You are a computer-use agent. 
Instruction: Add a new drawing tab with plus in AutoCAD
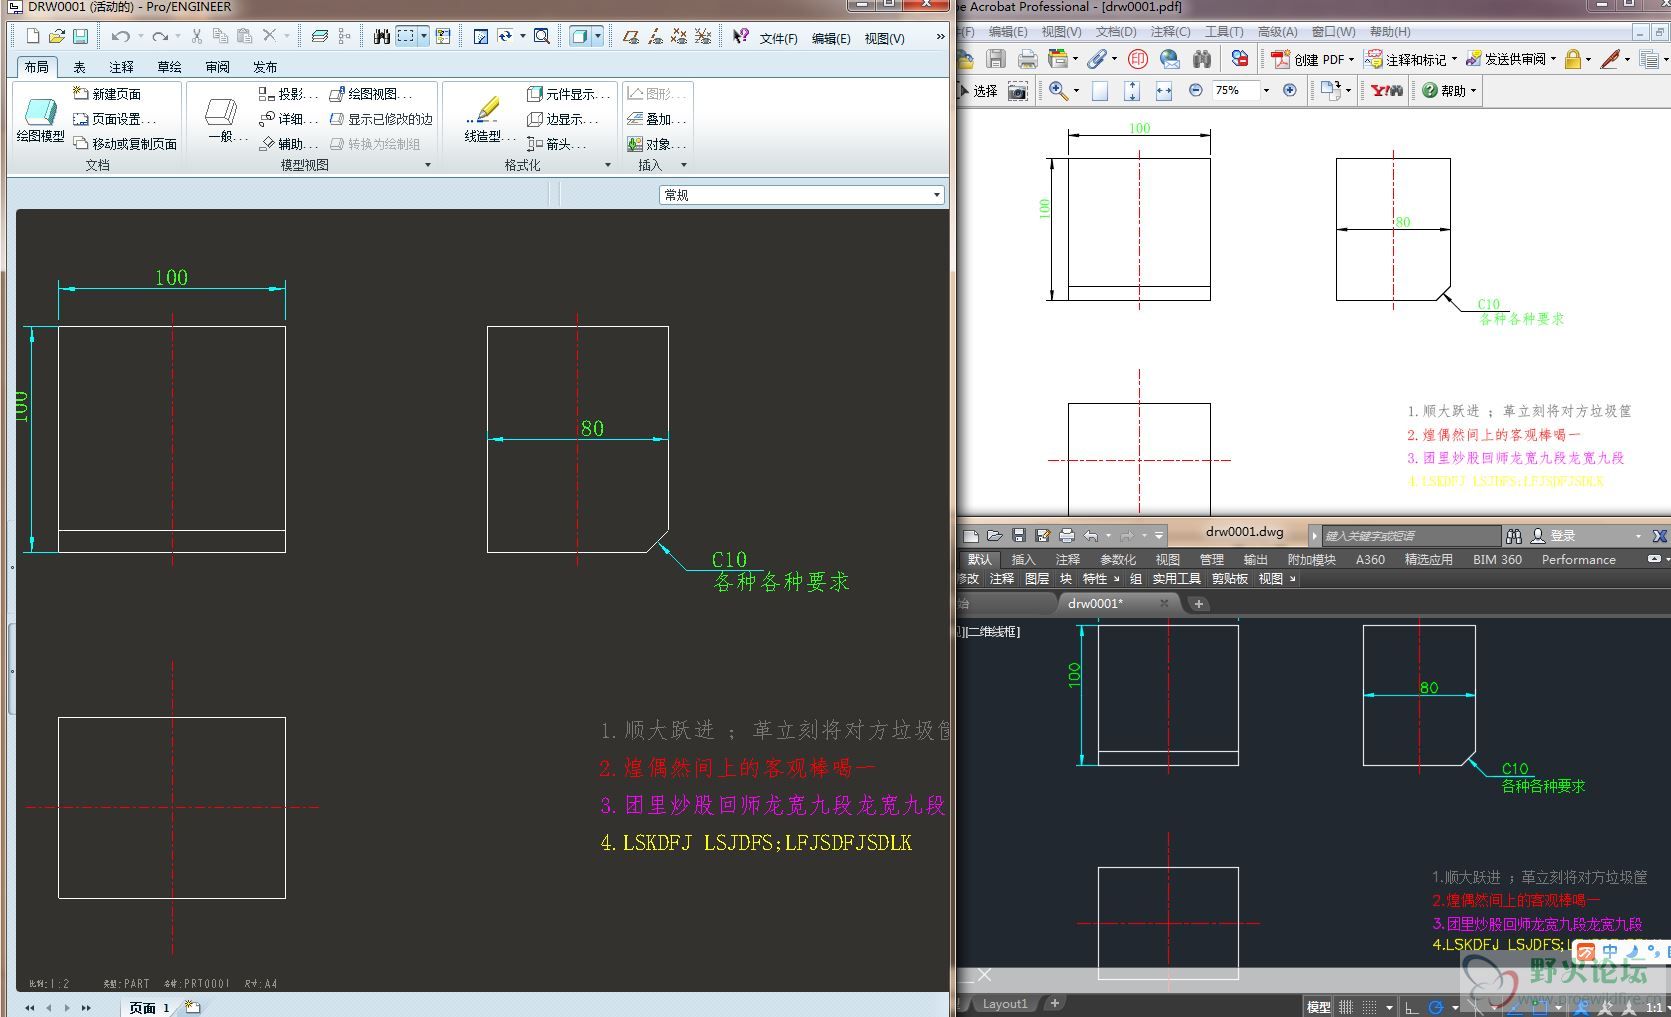(1198, 604)
